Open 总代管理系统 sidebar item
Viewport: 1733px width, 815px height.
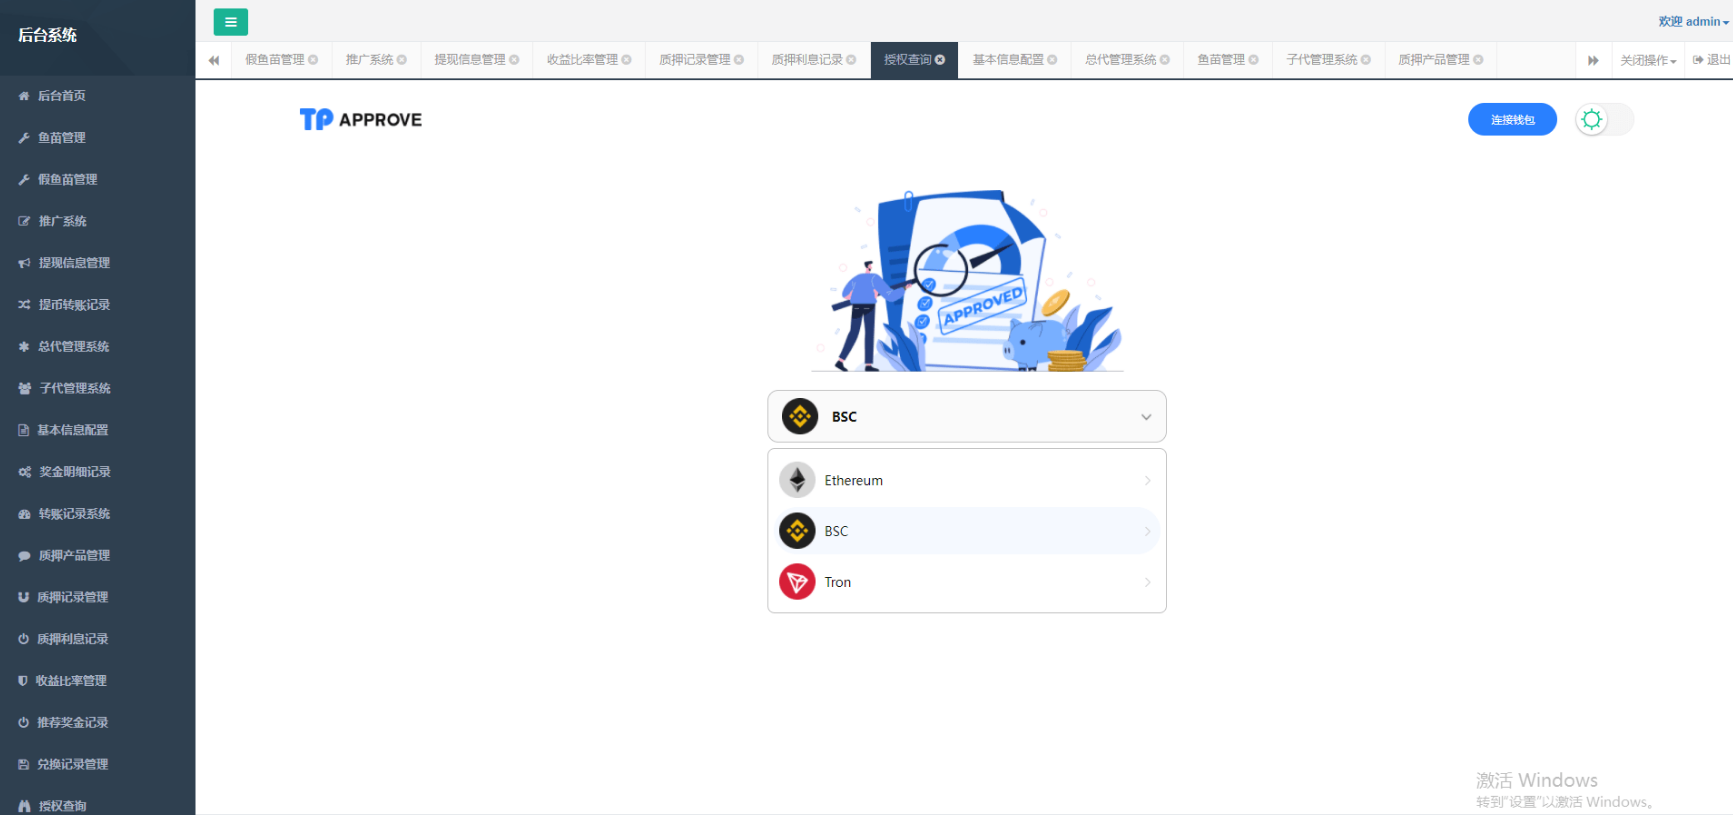(x=73, y=347)
